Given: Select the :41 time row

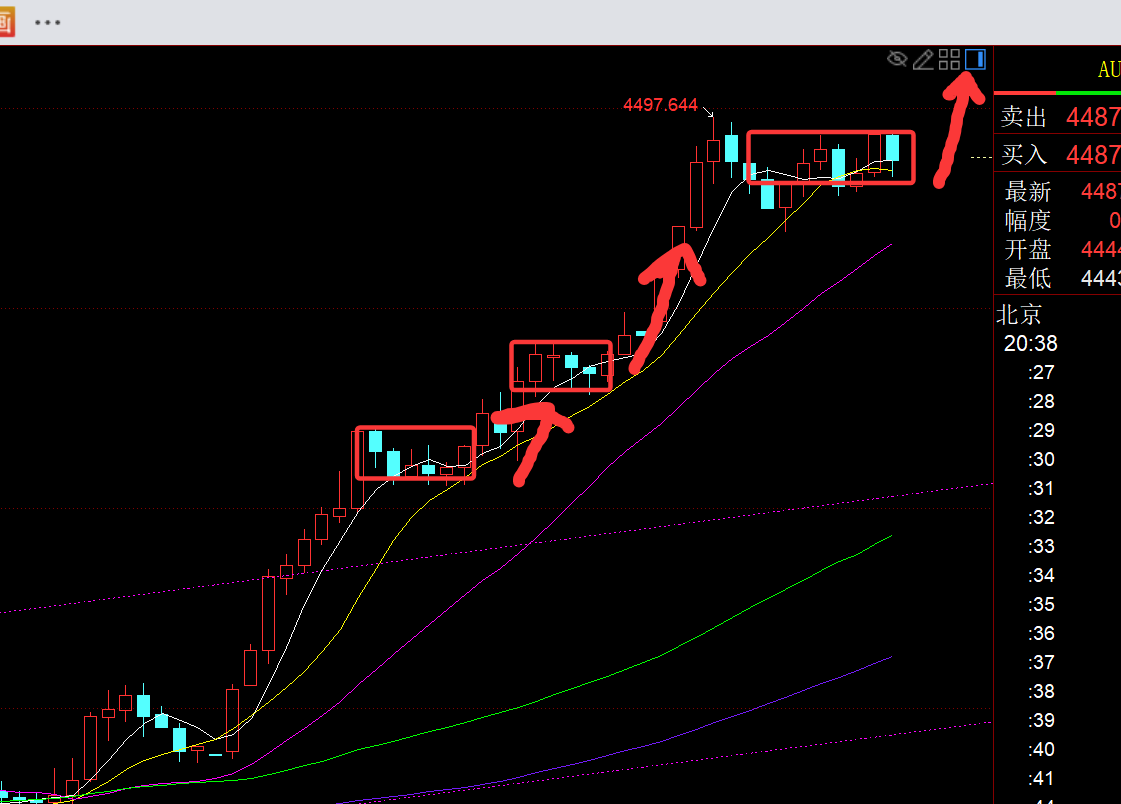Looking at the screenshot, I should pos(1042,778).
